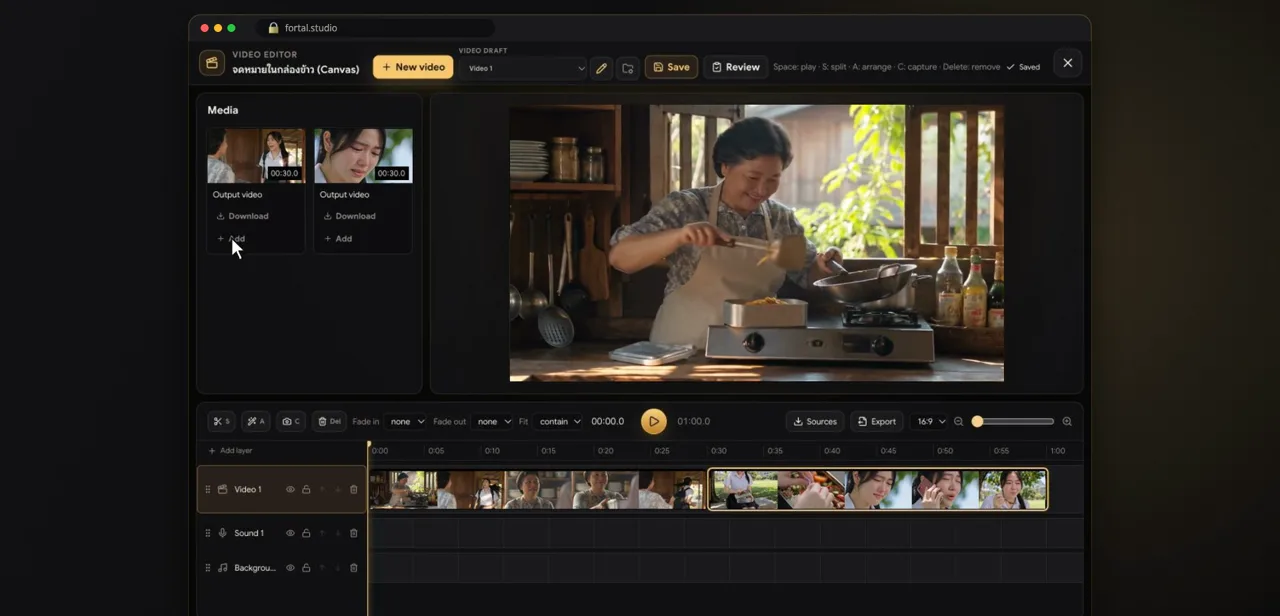1280x616 pixels.
Task: Select the highlighted second clip on Video 1 track
Action: pos(878,490)
